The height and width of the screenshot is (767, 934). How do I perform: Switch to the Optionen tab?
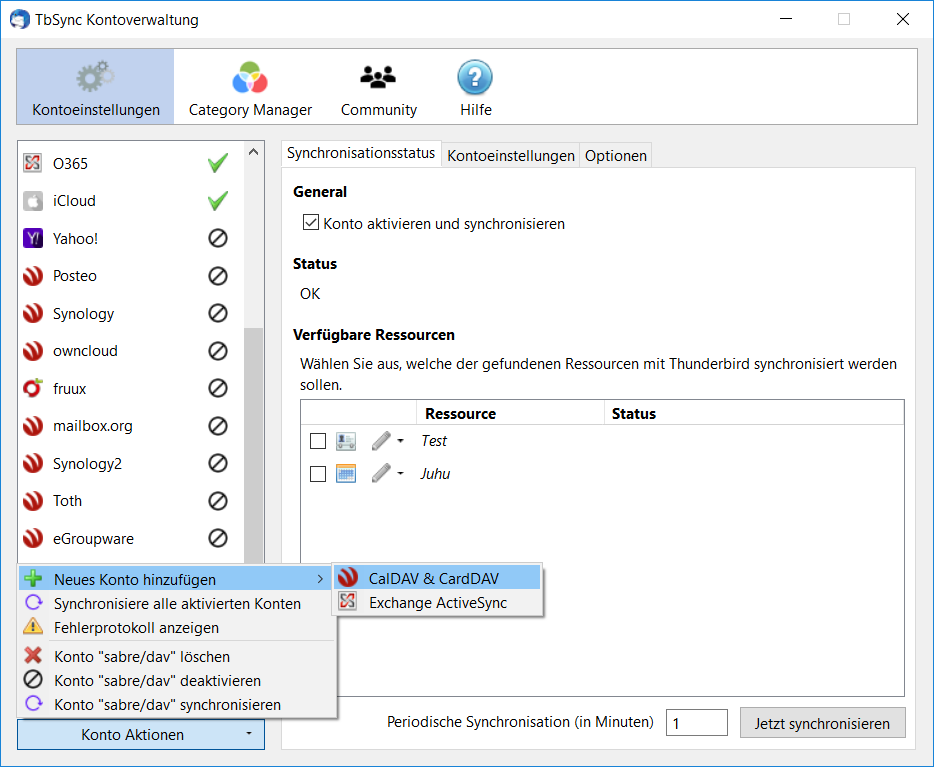615,155
